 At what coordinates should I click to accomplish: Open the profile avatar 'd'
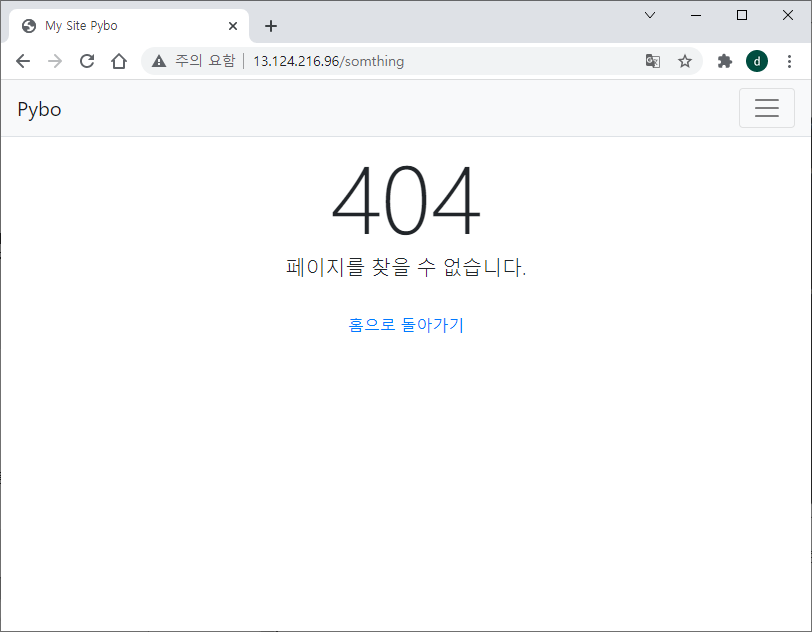(757, 61)
